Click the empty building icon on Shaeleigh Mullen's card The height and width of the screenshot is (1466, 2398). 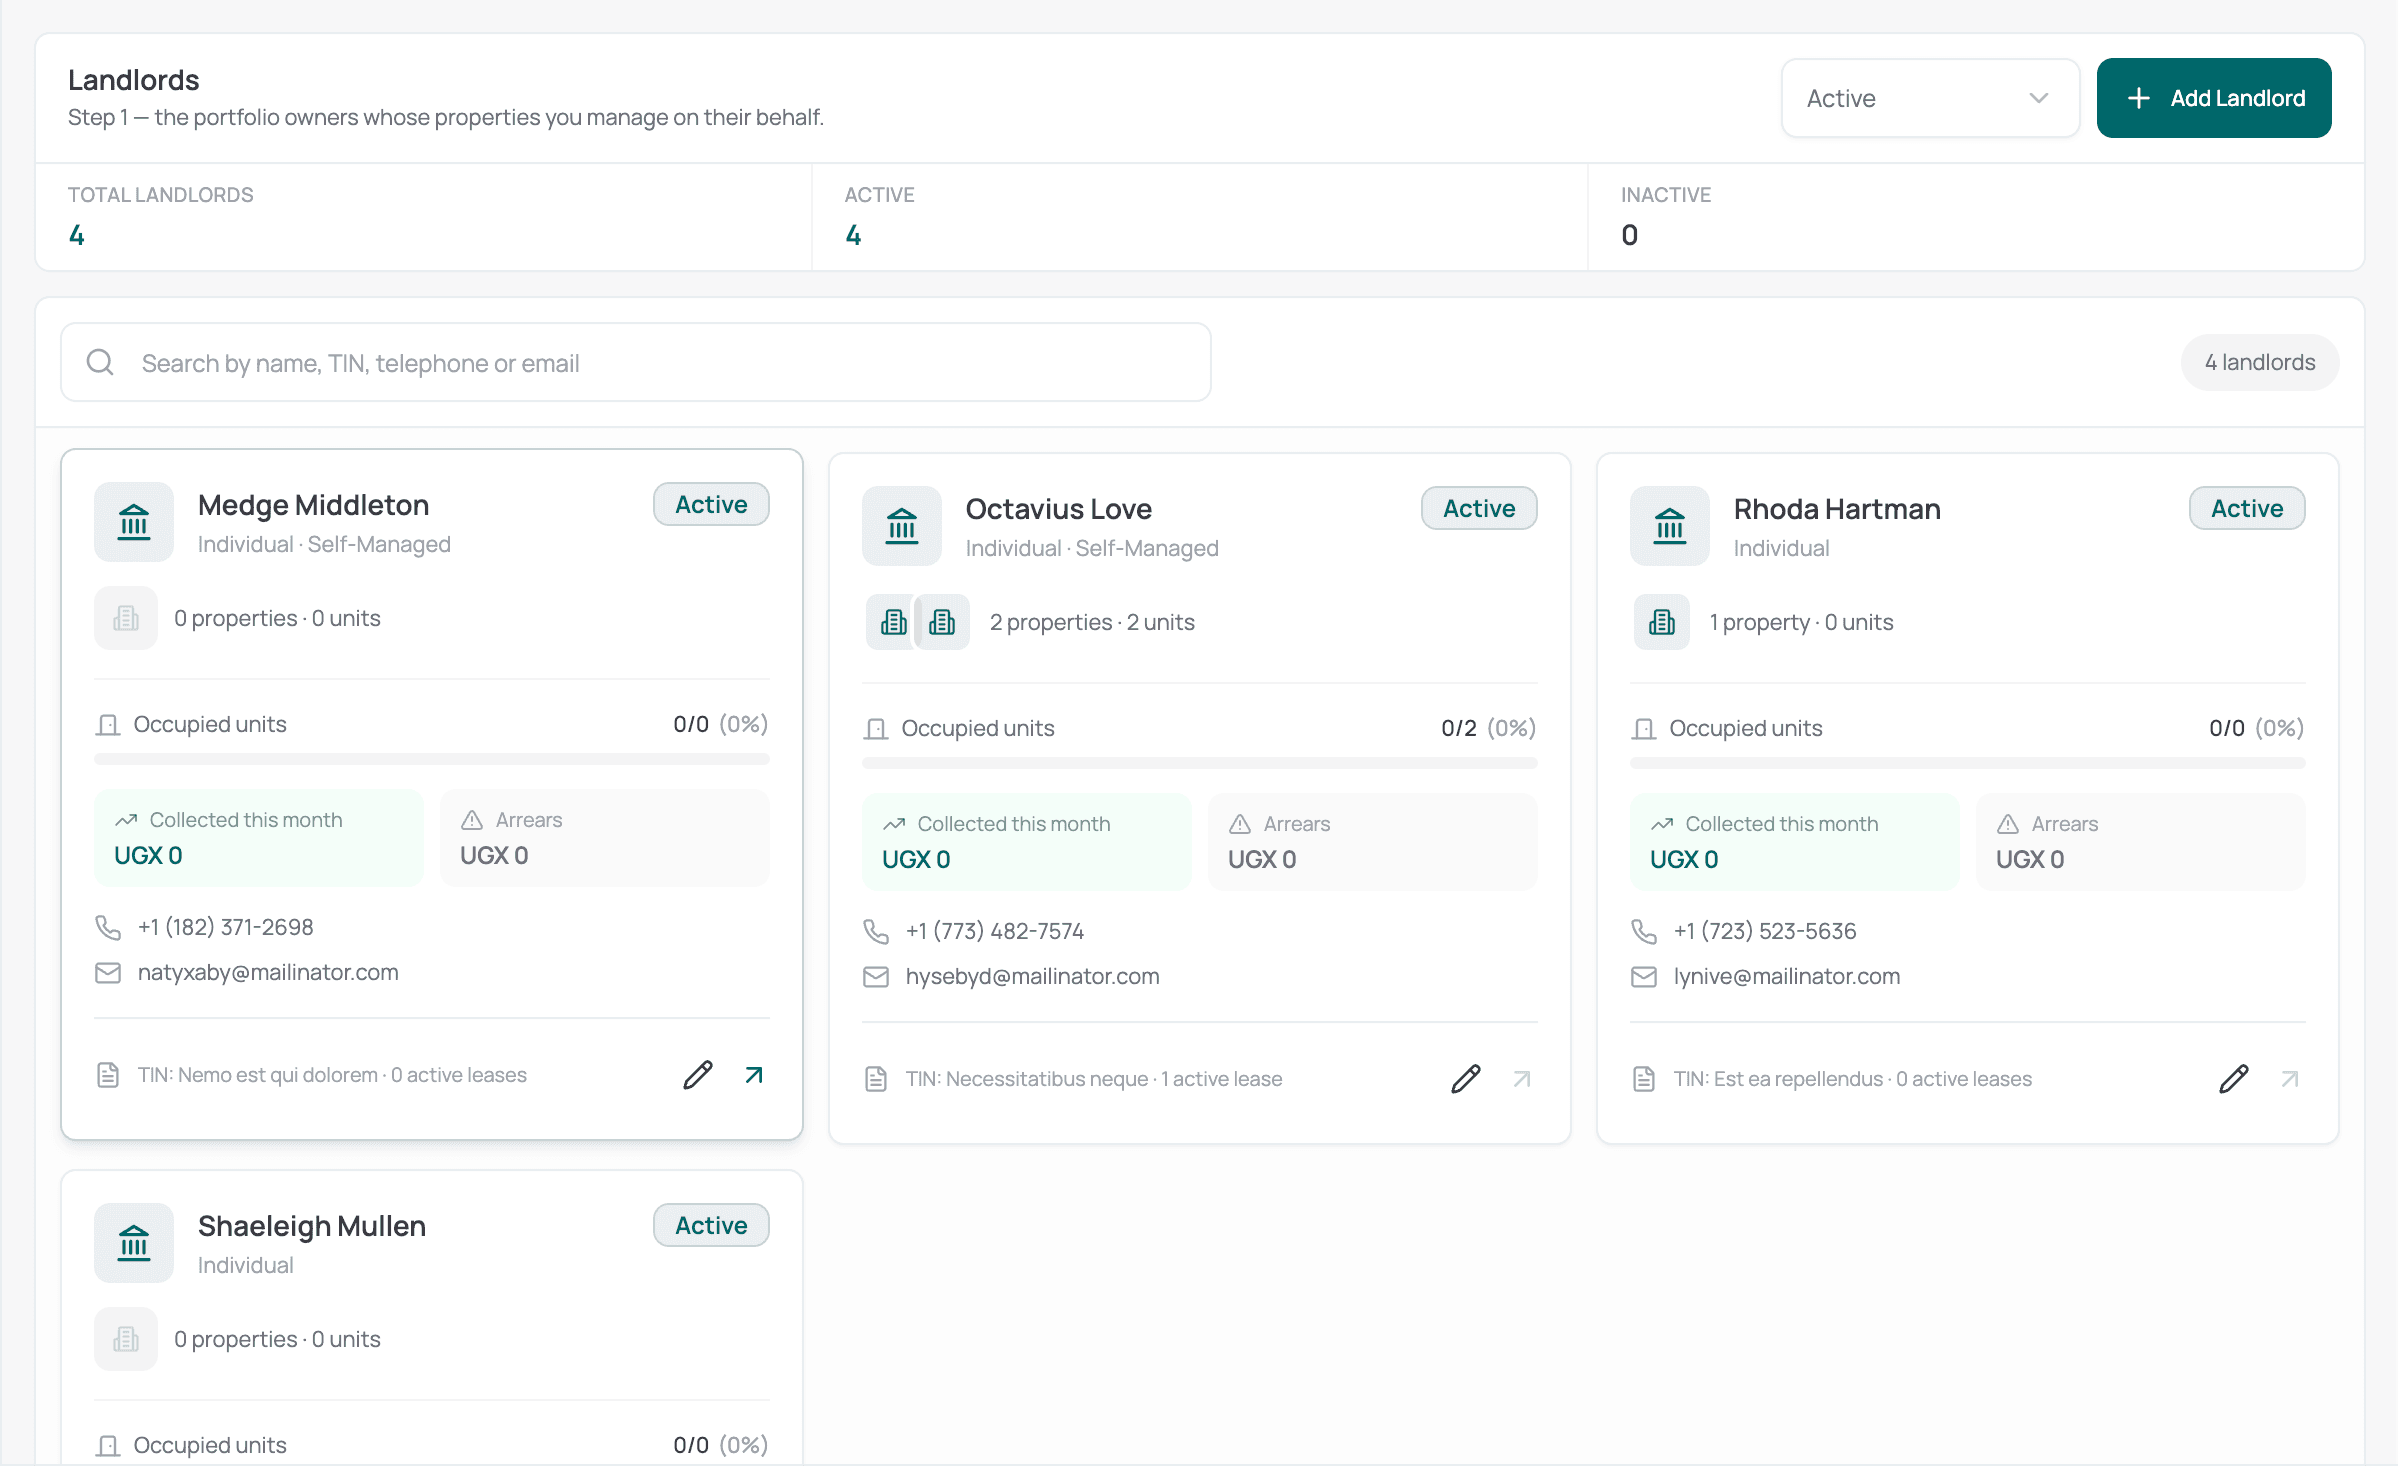click(x=126, y=1339)
